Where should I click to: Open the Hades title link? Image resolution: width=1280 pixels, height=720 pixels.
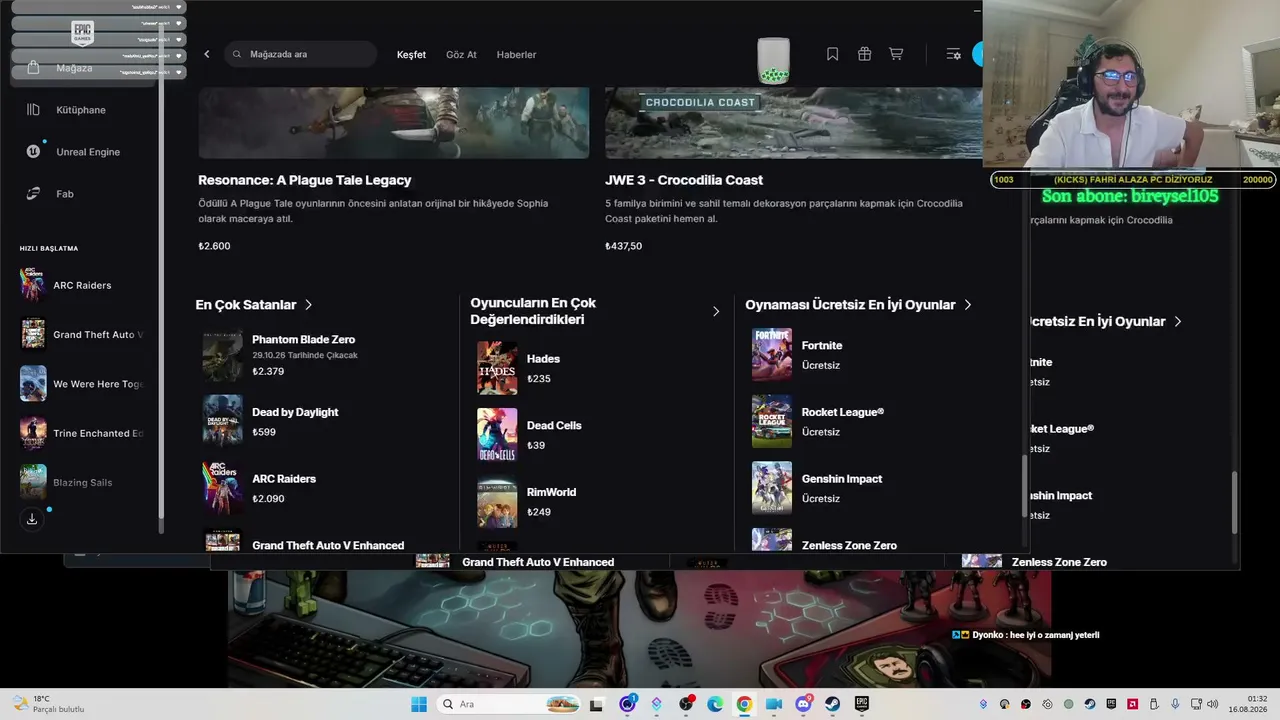[x=543, y=359]
